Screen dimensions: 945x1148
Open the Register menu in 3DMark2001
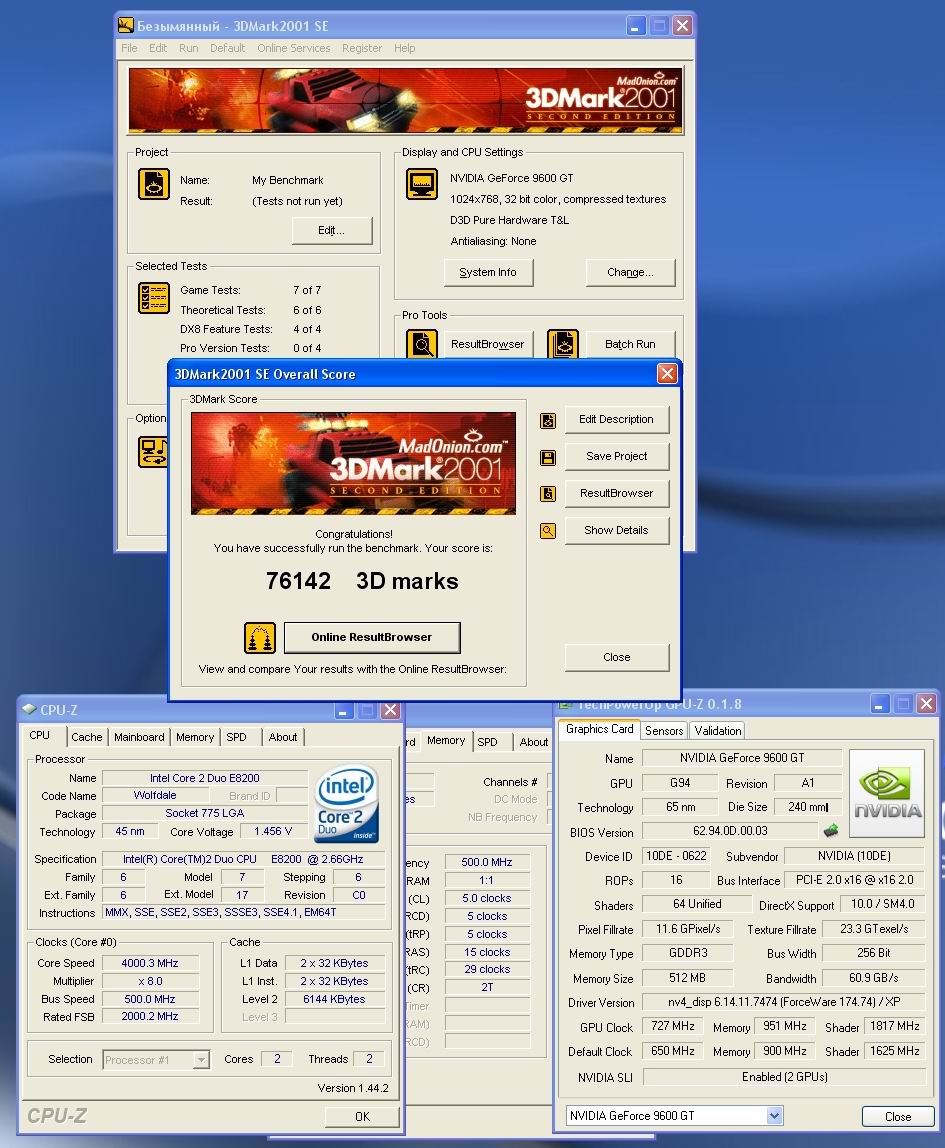362,48
